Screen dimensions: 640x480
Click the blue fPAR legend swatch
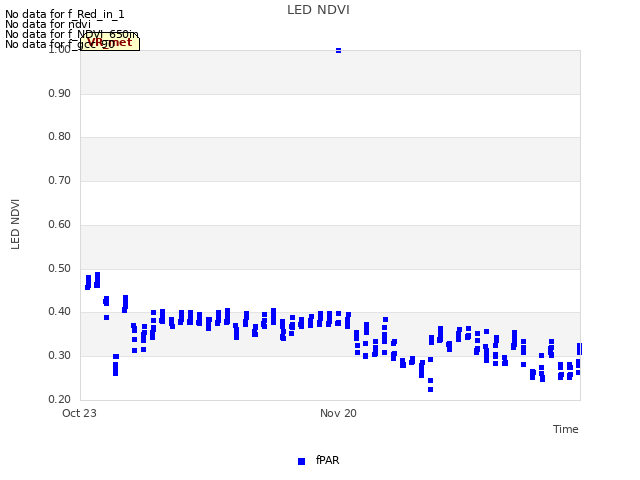[x=302, y=461]
